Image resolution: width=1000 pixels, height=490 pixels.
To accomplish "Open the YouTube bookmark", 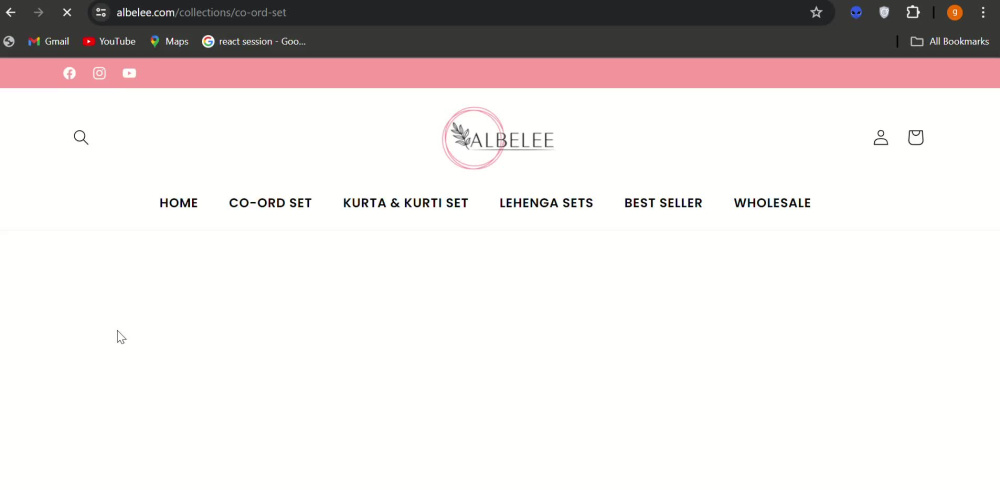I will point(109,41).
